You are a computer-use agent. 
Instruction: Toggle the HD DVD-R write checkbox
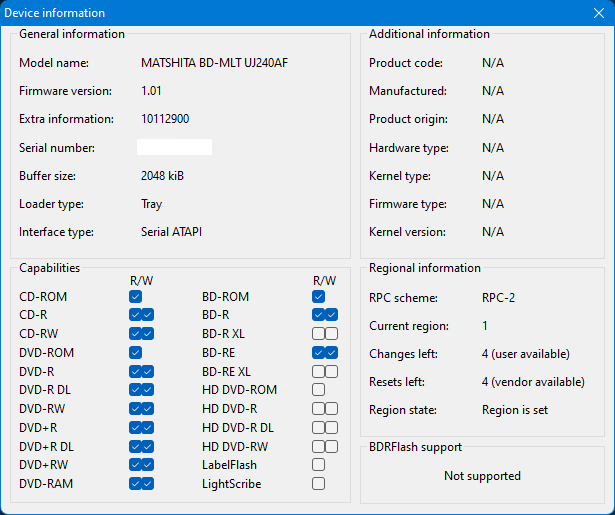[x=331, y=409]
